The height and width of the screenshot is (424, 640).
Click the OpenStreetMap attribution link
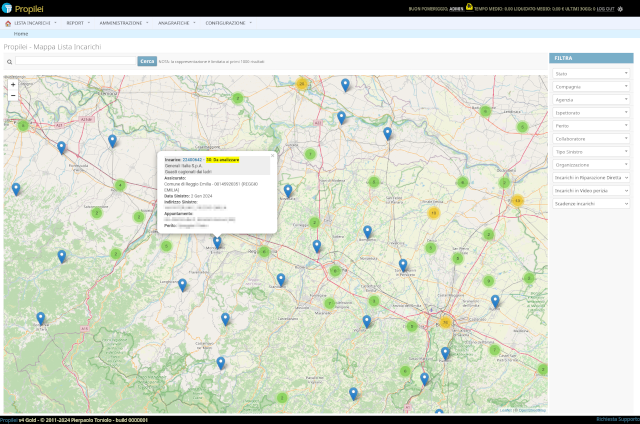pos(532,410)
